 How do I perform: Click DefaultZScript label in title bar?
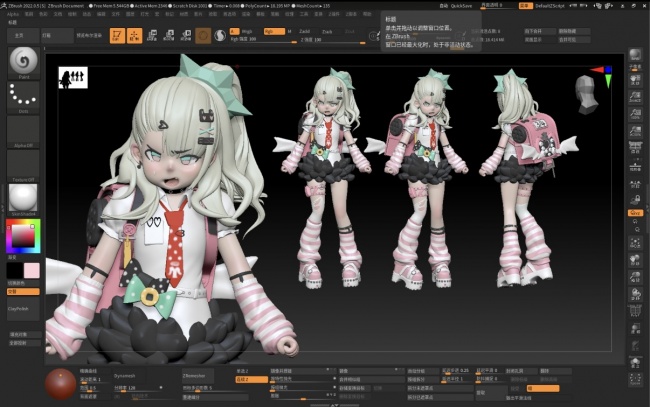point(550,6)
